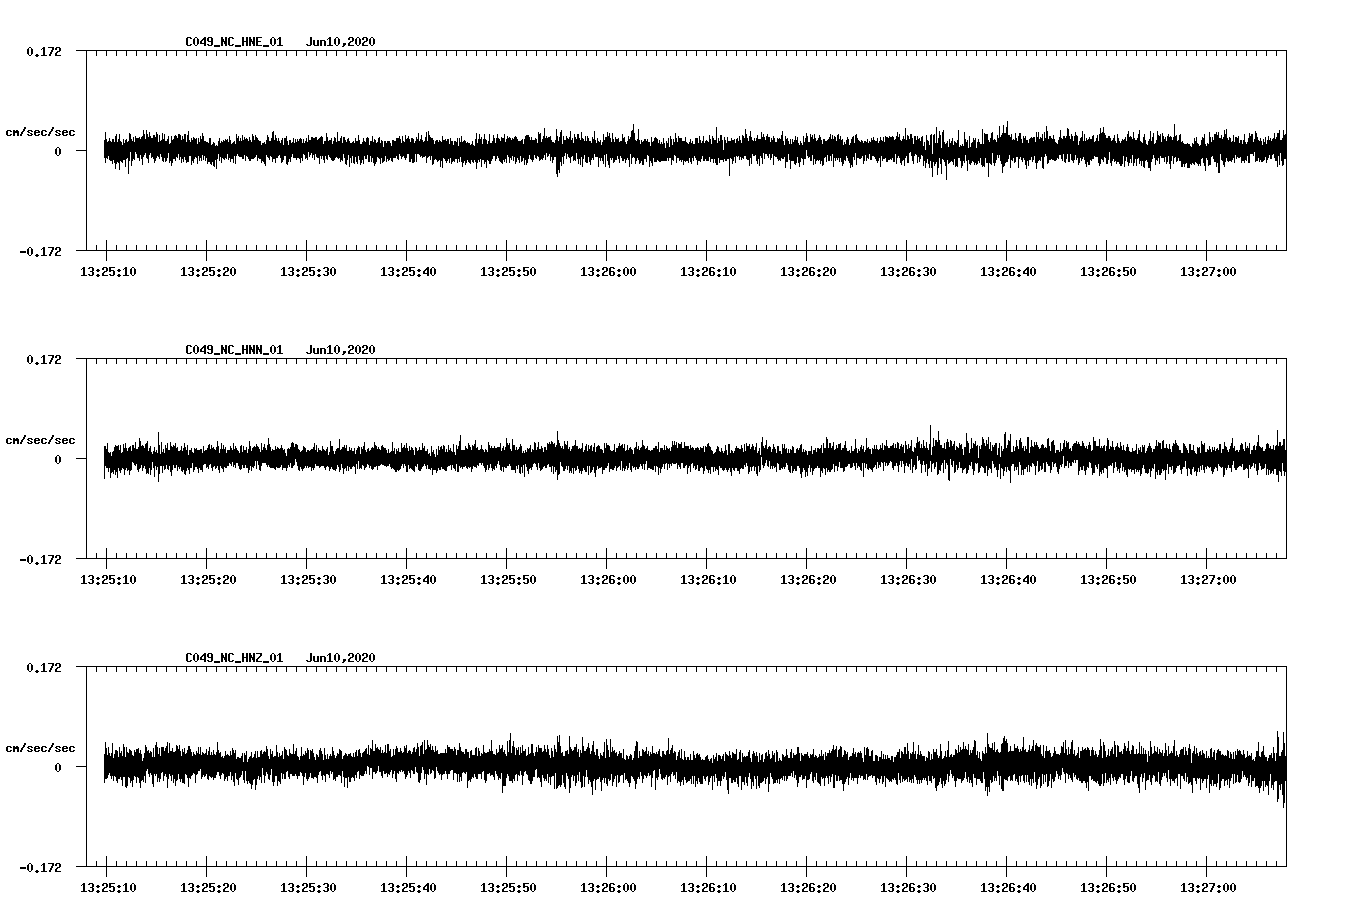Click the 0.172 upper limit on HNE axis
The height and width of the screenshot is (924, 1358).
click(x=43, y=51)
